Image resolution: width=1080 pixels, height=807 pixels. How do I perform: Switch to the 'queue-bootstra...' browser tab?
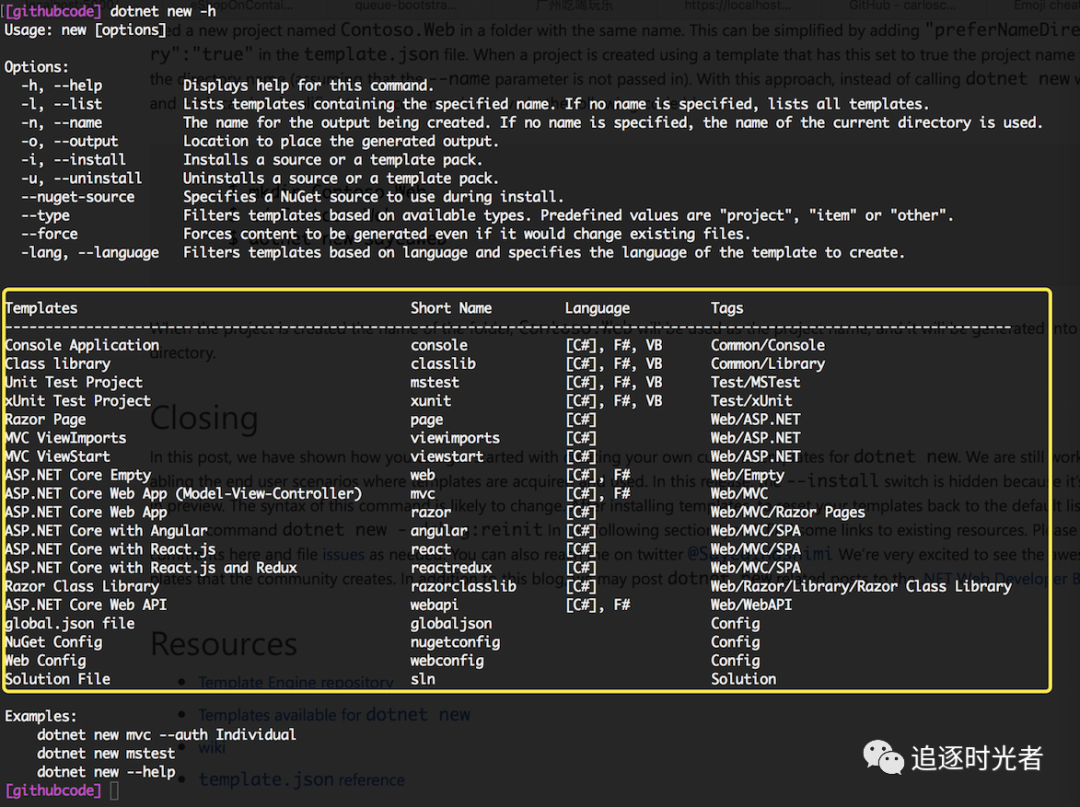(406, 6)
